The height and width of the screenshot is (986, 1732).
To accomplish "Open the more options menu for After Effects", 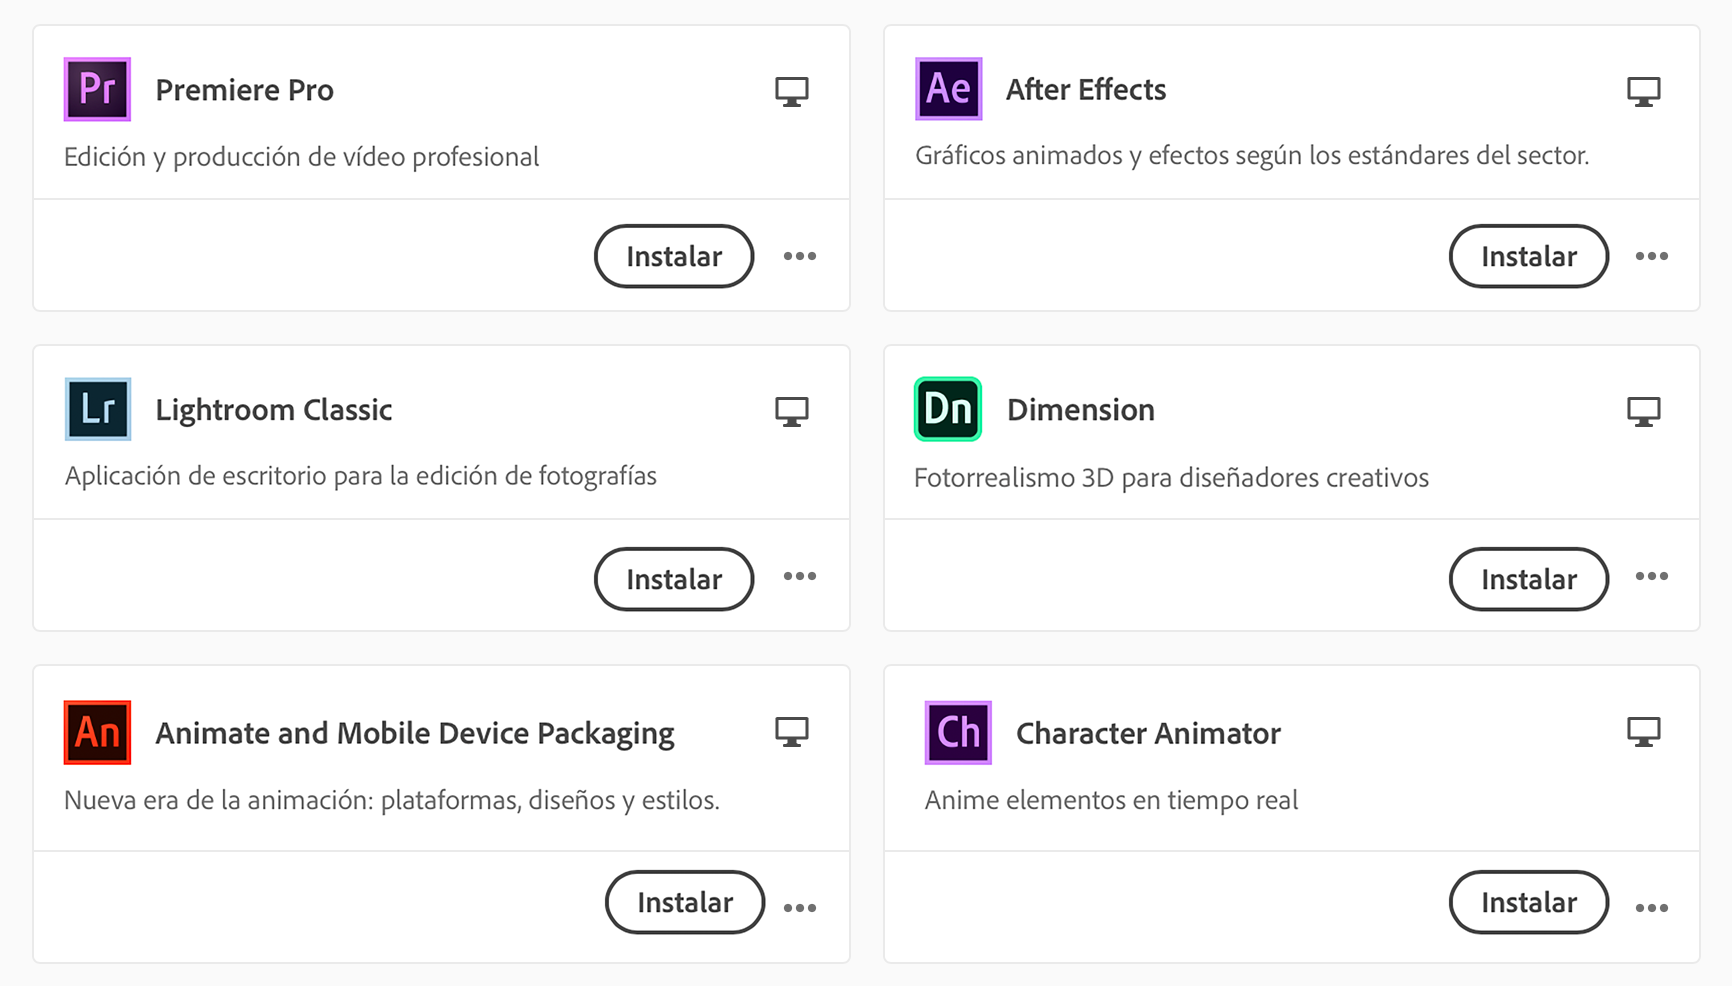I will (1652, 256).
